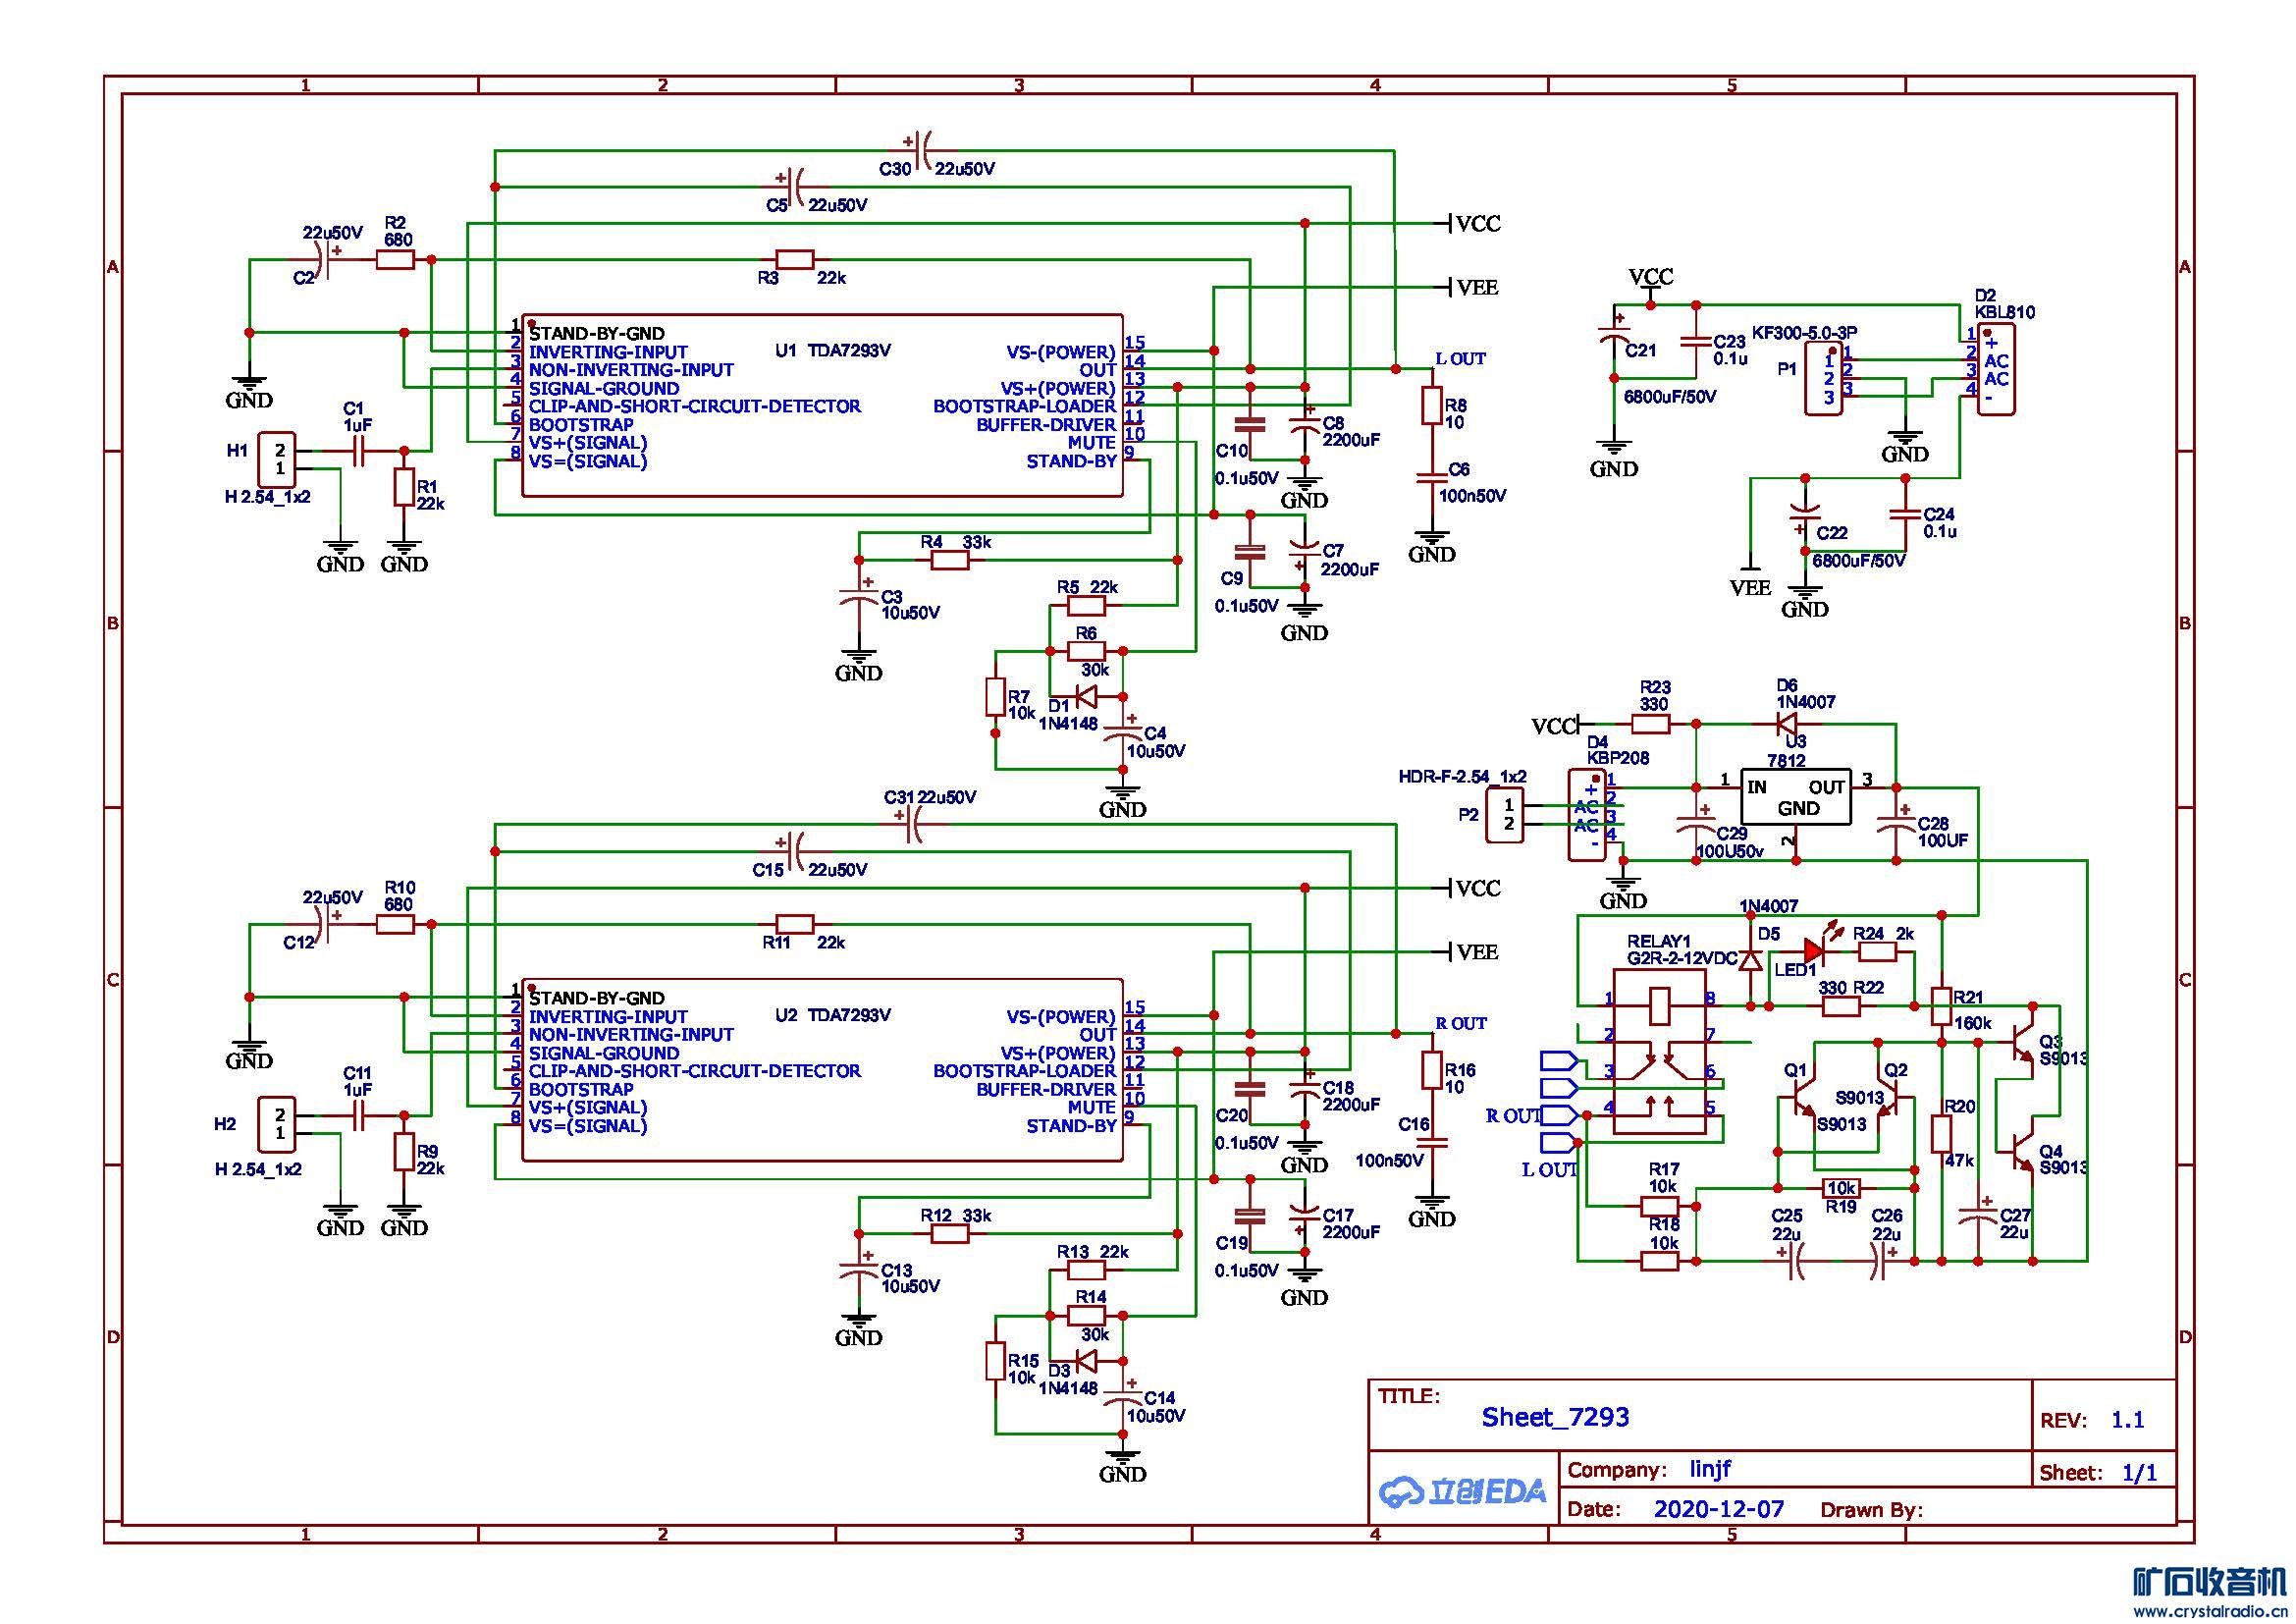Click the 'Sheet_7293' title text

point(1555,1416)
